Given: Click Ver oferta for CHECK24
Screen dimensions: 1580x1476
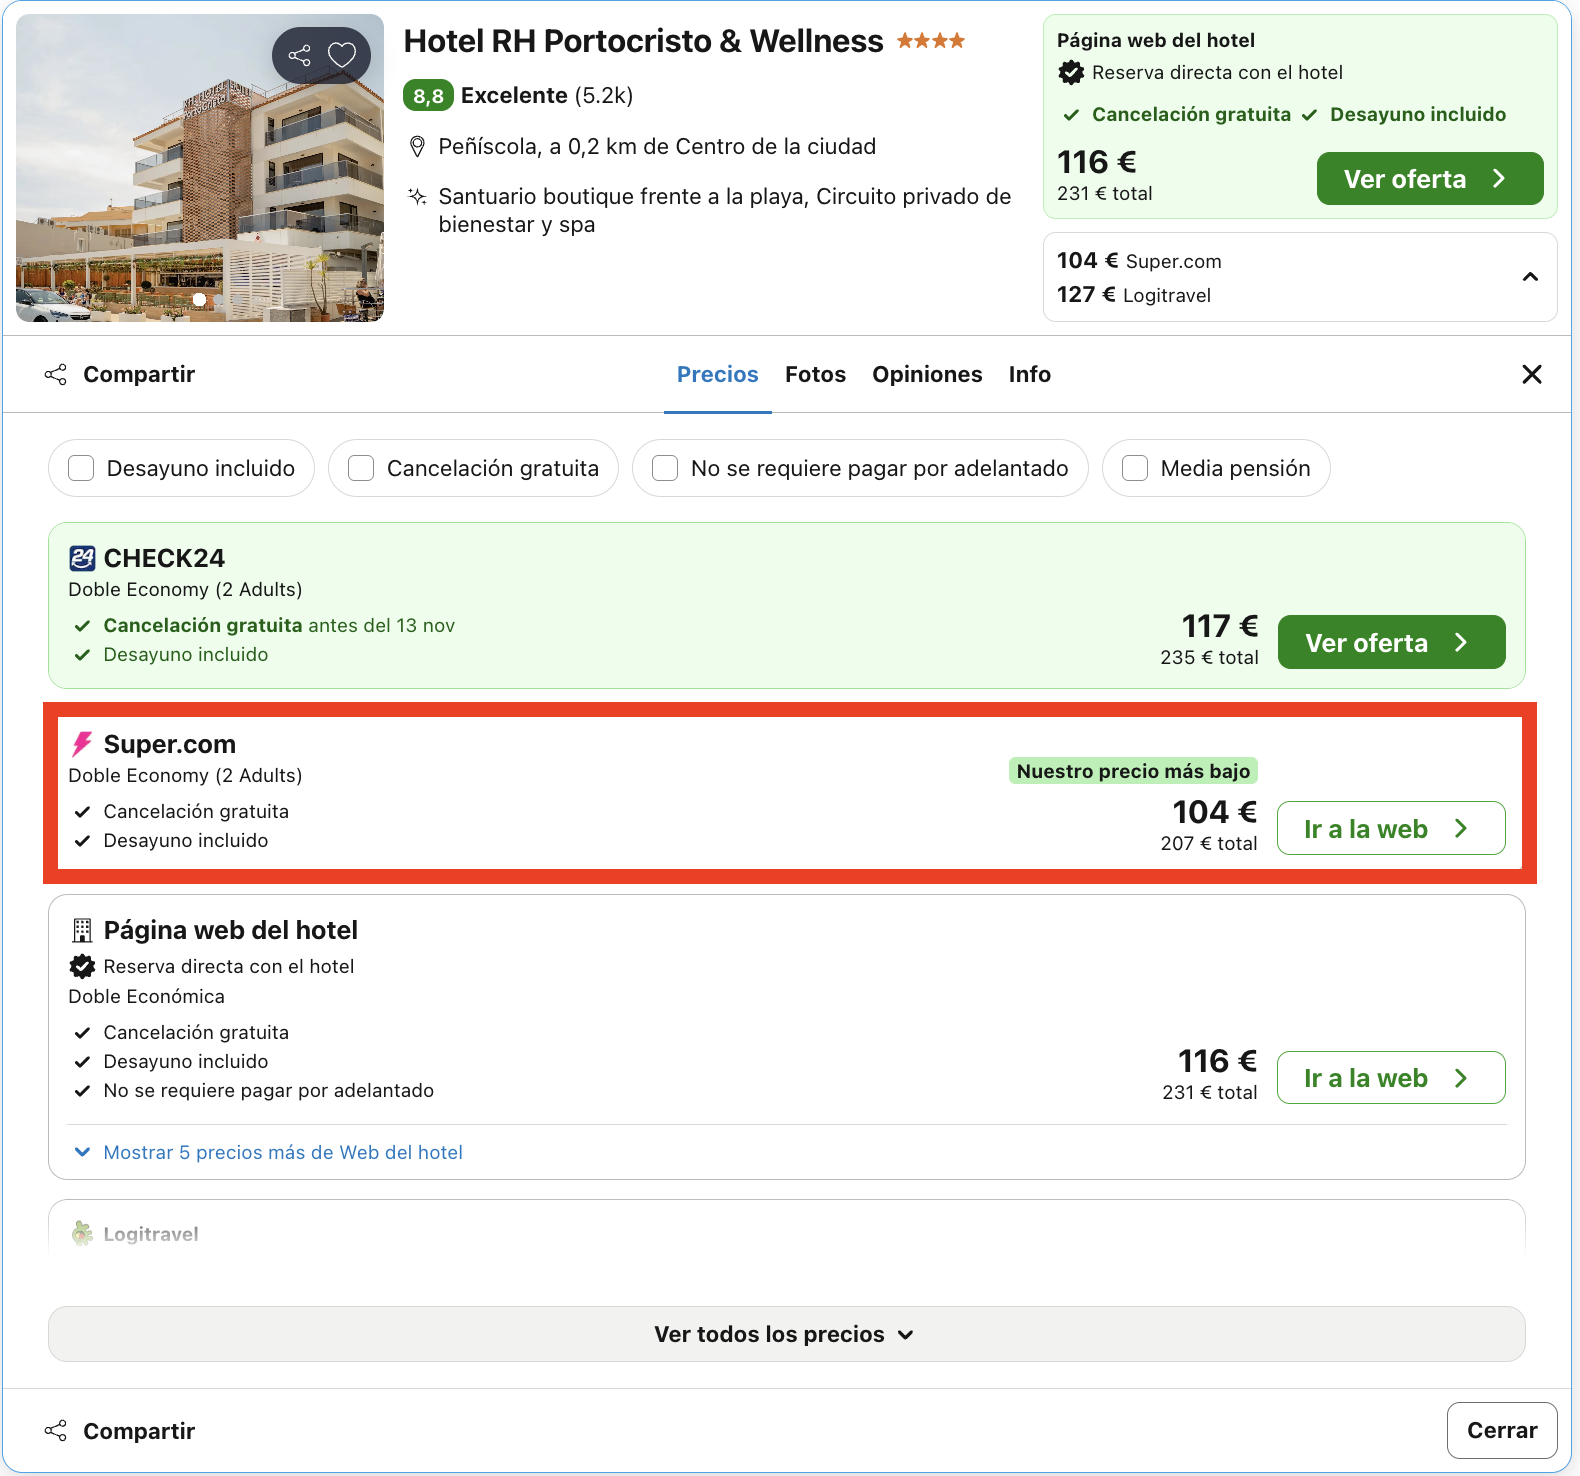Looking at the screenshot, I should click(x=1392, y=642).
